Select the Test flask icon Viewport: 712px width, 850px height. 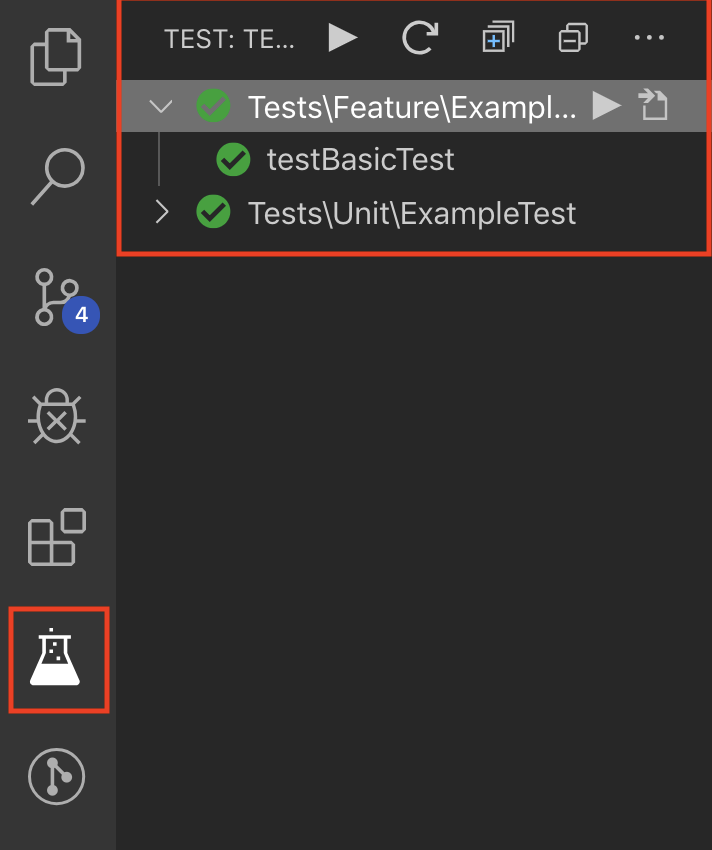pos(57,660)
